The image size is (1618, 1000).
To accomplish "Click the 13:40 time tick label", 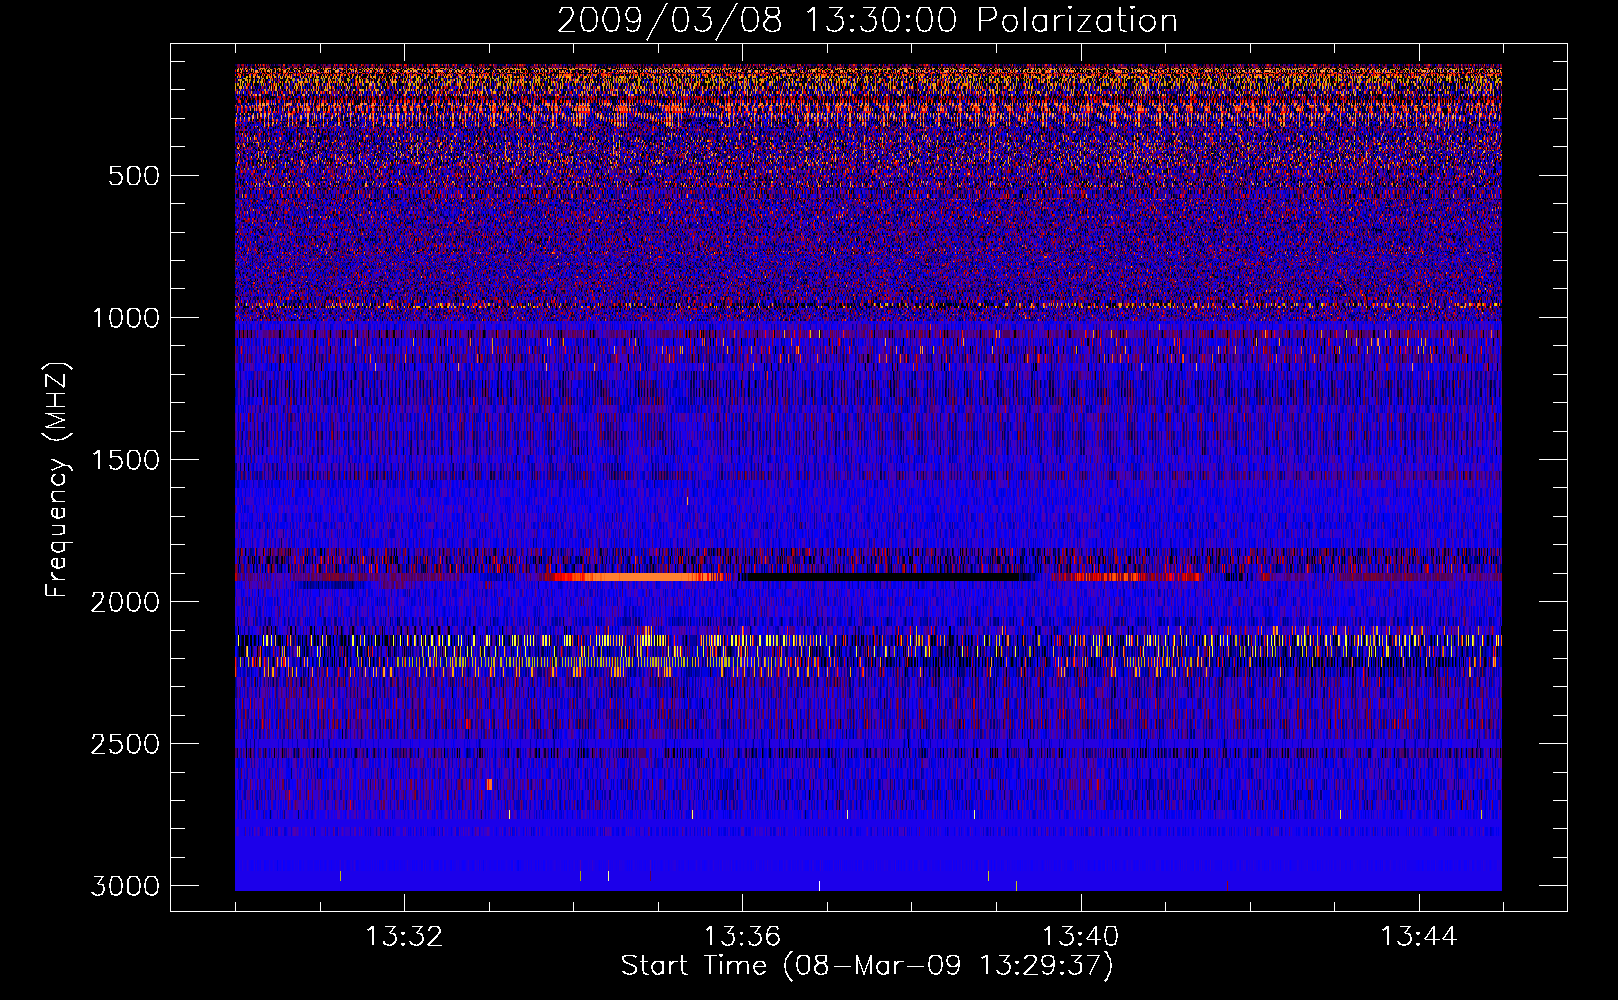I will 1081,937.
